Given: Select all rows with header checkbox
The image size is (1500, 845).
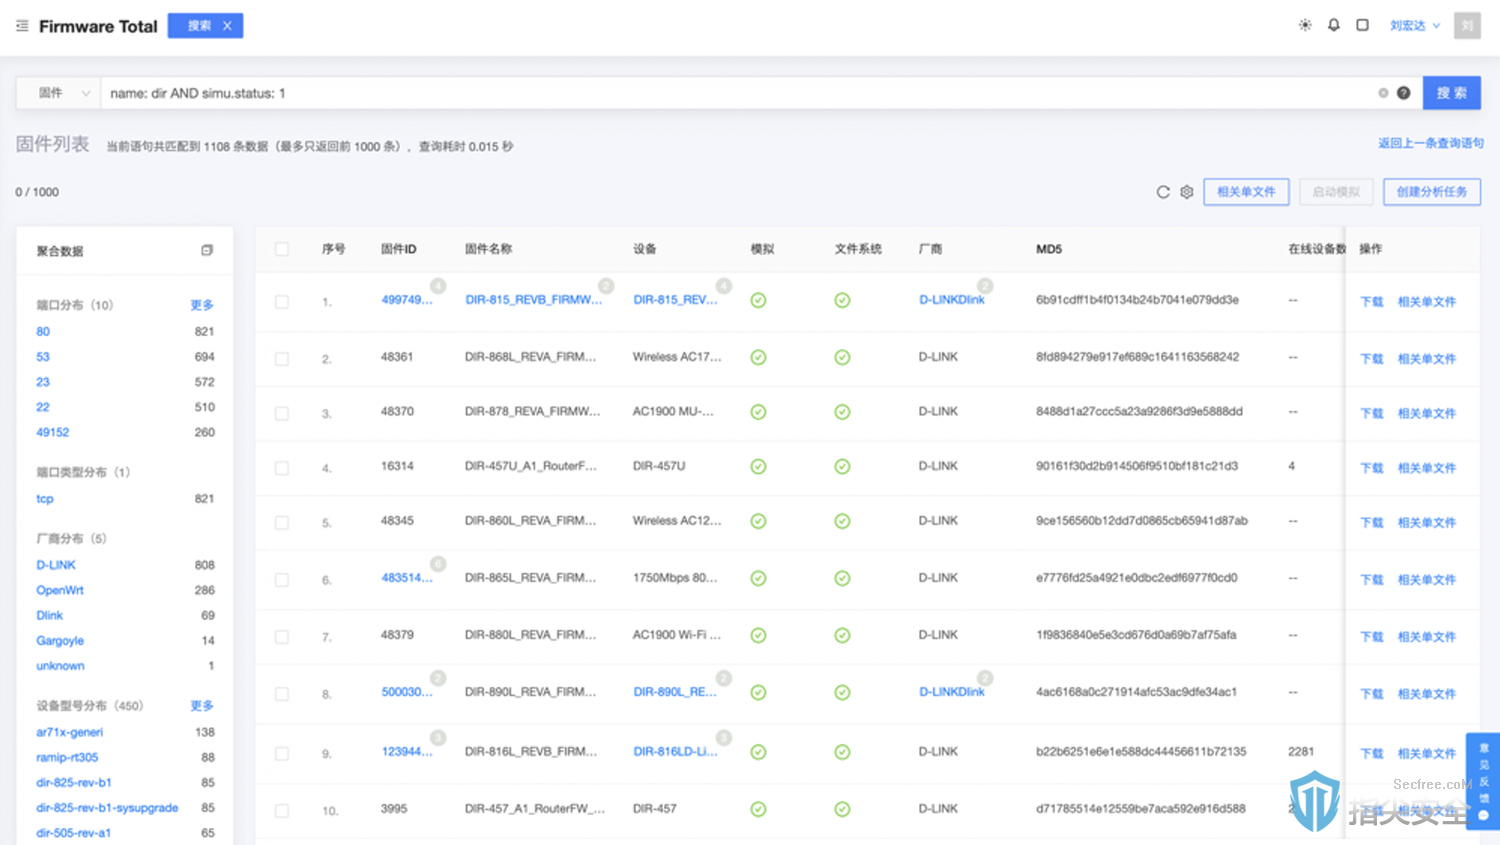Looking at the screenshot, I should click(x=282, y=249).
